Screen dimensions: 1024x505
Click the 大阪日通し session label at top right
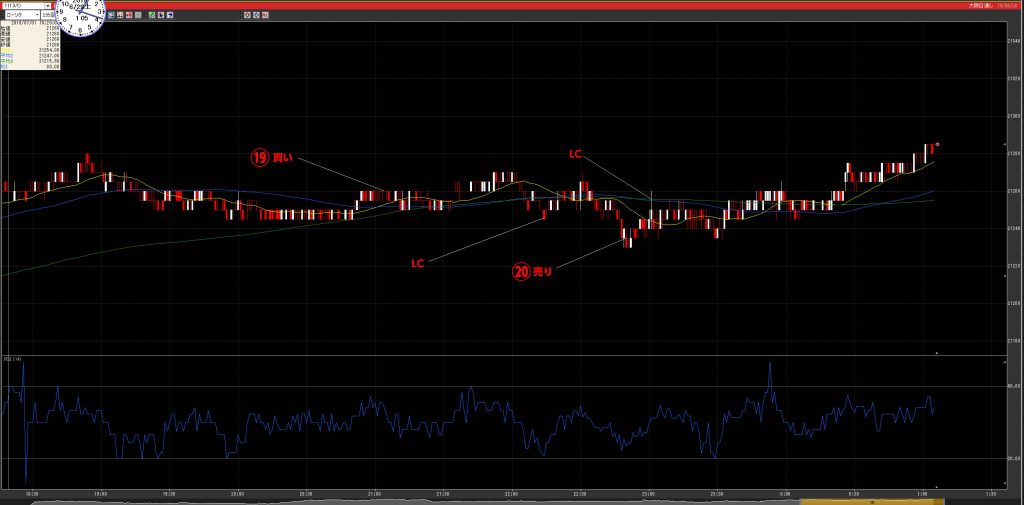click(980, 5)
